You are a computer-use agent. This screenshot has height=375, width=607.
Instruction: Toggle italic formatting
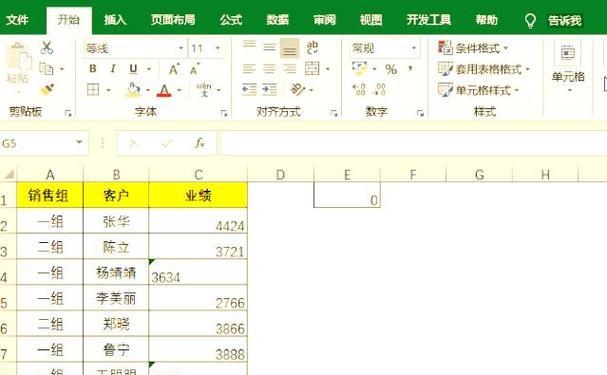coord(113,69)
